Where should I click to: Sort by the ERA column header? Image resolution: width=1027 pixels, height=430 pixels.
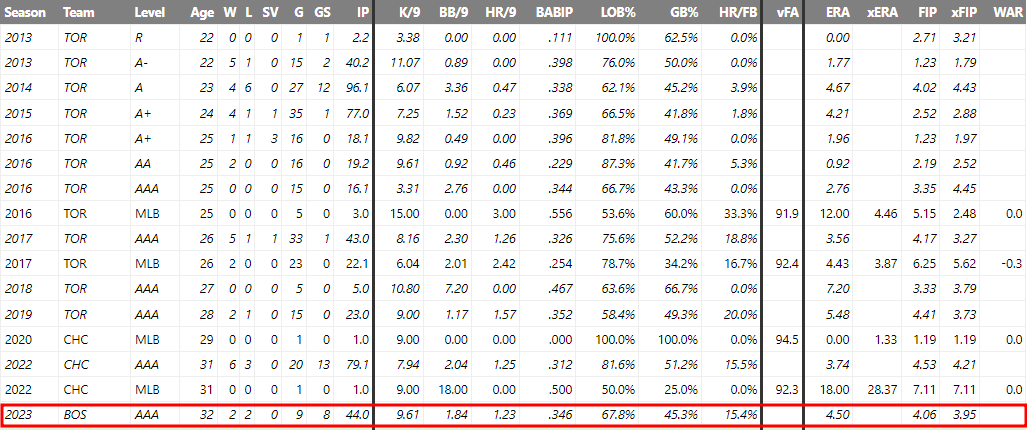point(838,12)
